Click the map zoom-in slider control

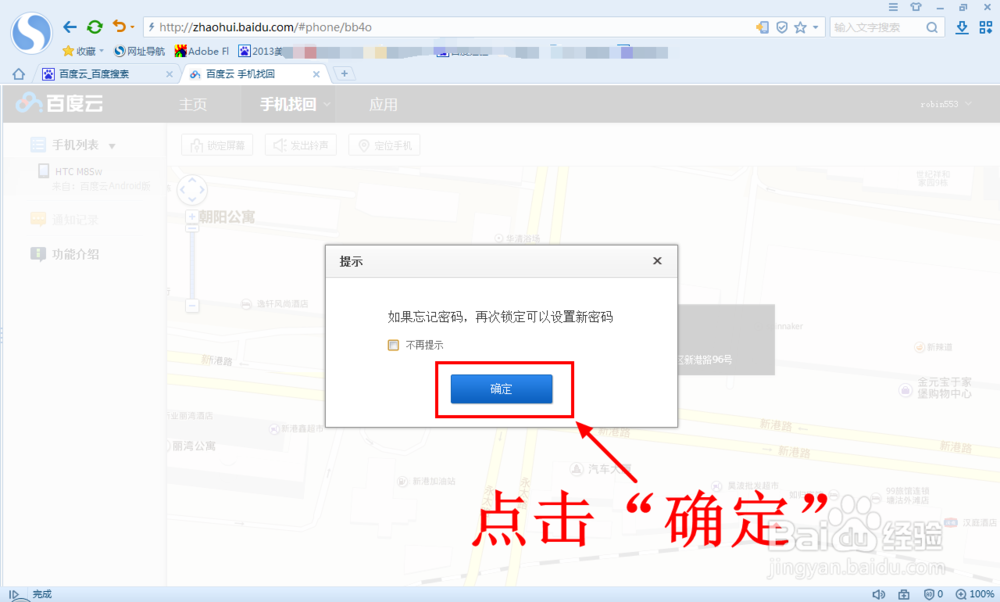pos(191,214)
